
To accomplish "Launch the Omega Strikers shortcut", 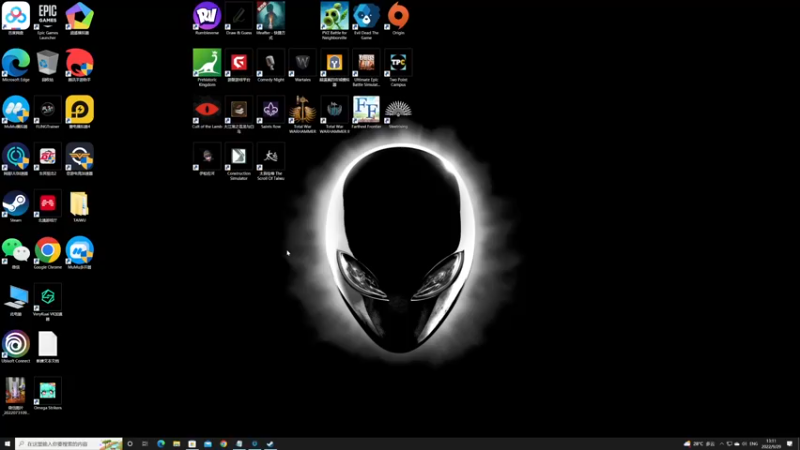I will click(47, 393).
